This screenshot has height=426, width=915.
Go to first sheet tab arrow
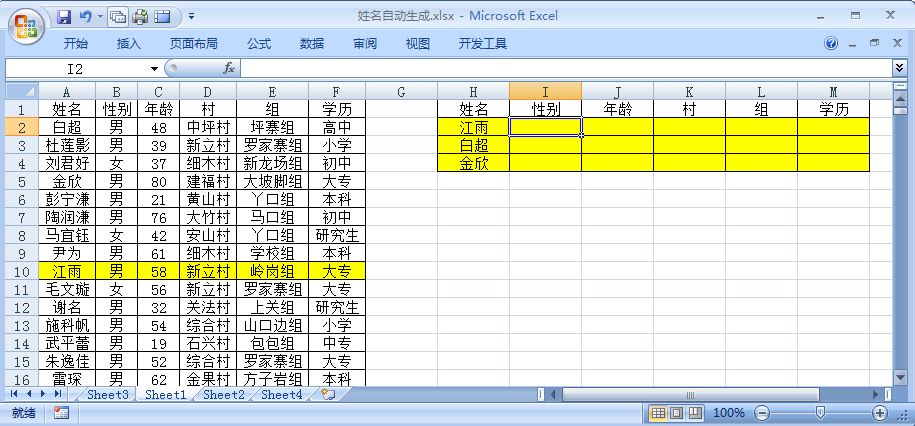click(x=13, y=394)
